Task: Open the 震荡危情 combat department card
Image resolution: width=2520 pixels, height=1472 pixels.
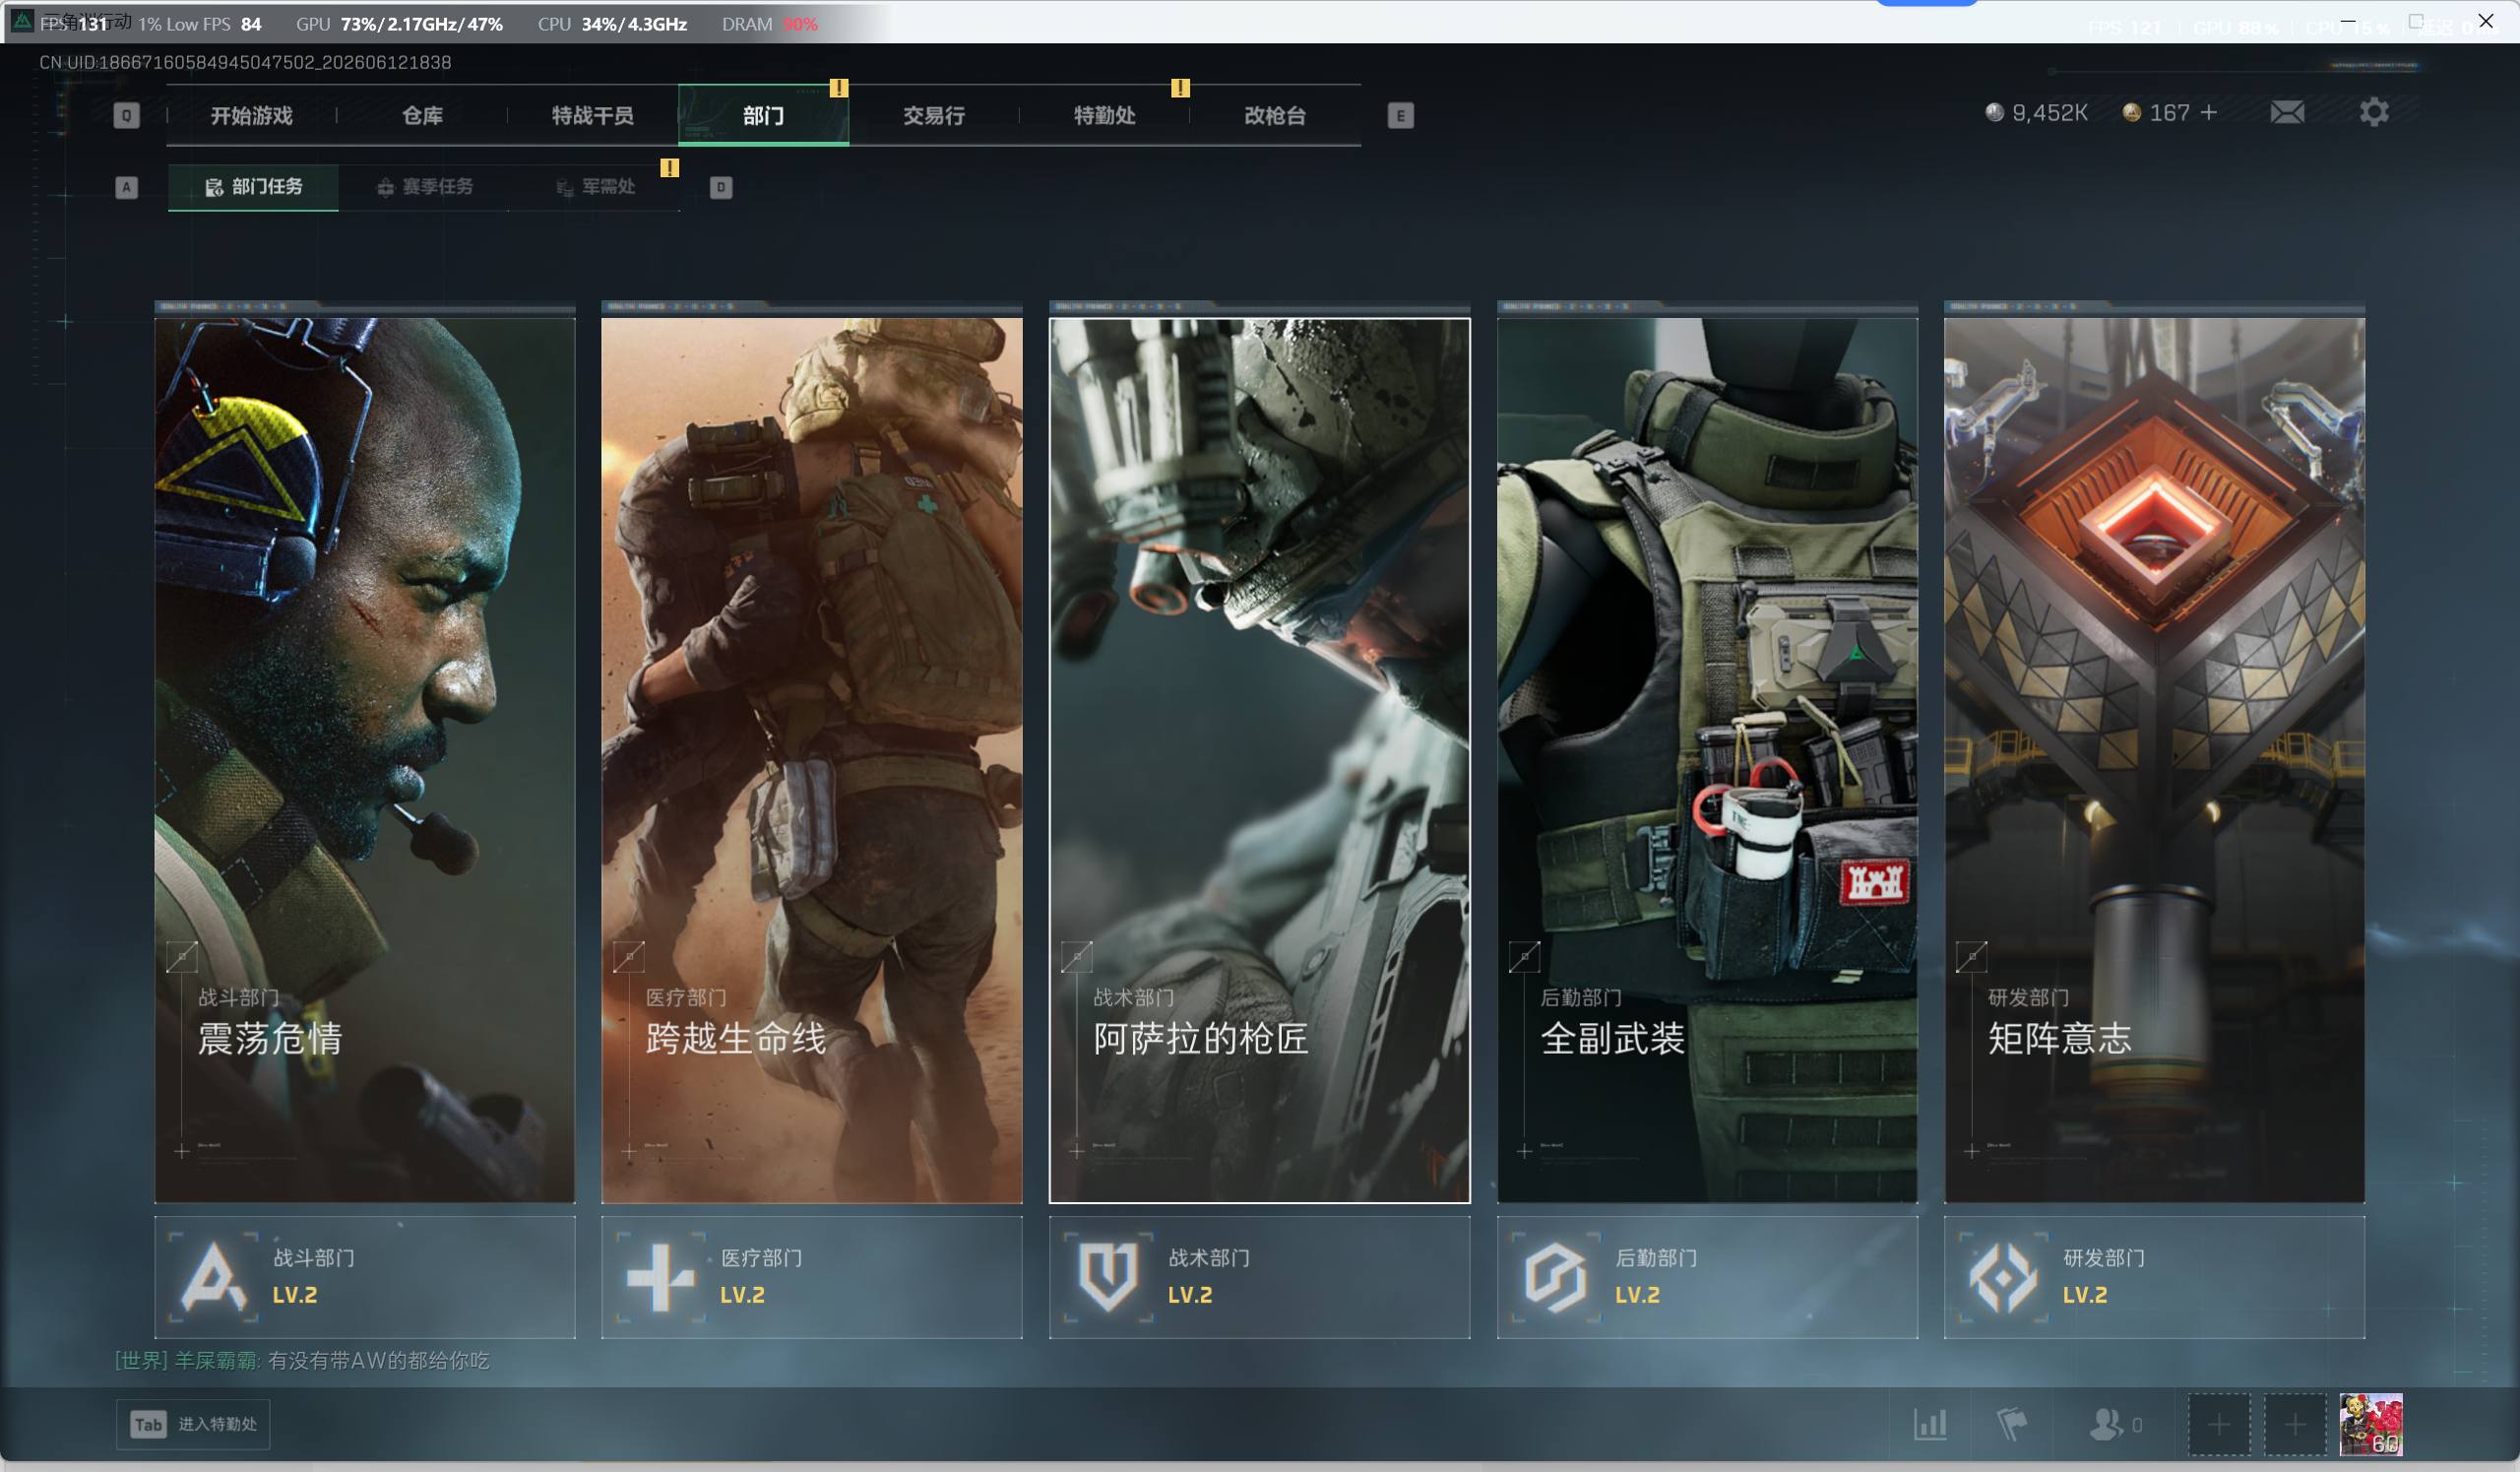Action: click(x=365, y=760)
